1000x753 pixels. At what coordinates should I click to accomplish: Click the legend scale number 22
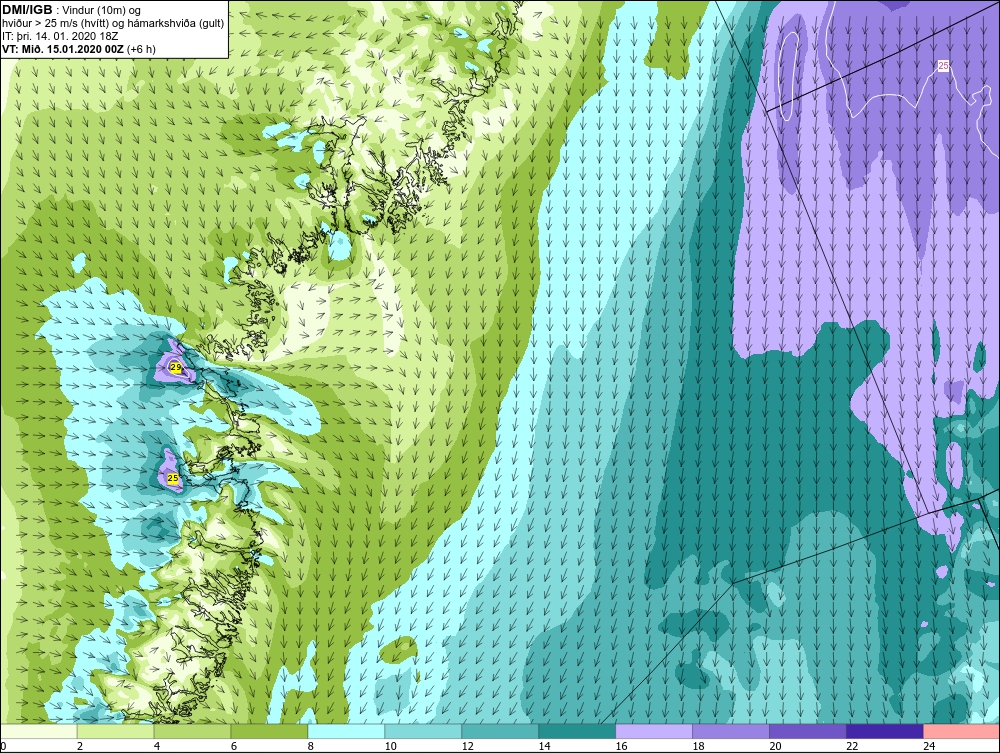tap(852, 746)
